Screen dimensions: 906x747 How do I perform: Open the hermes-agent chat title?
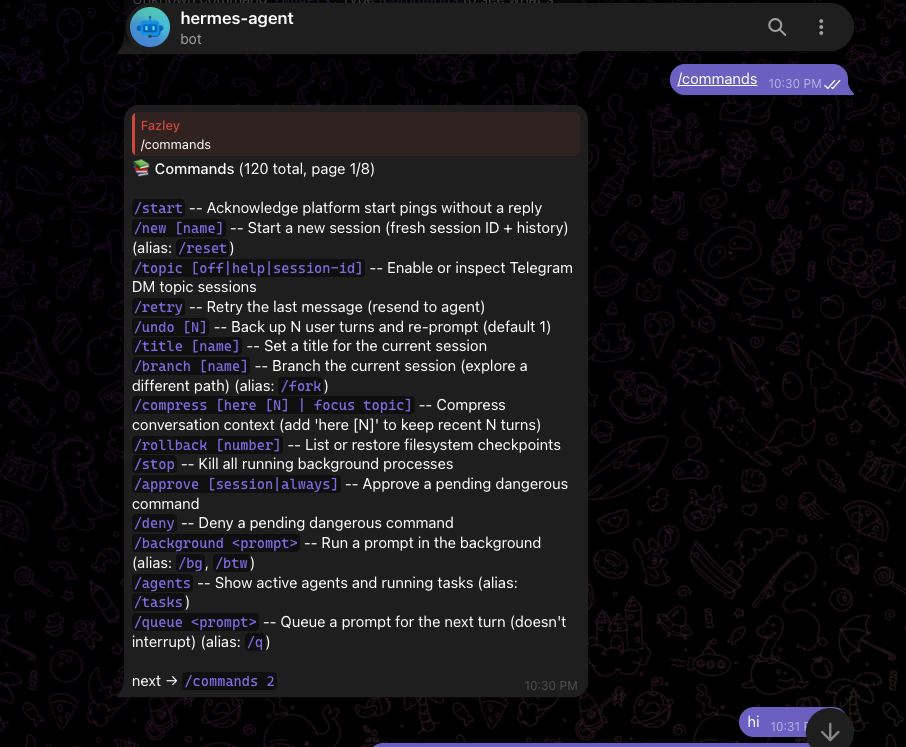[237, 18]
